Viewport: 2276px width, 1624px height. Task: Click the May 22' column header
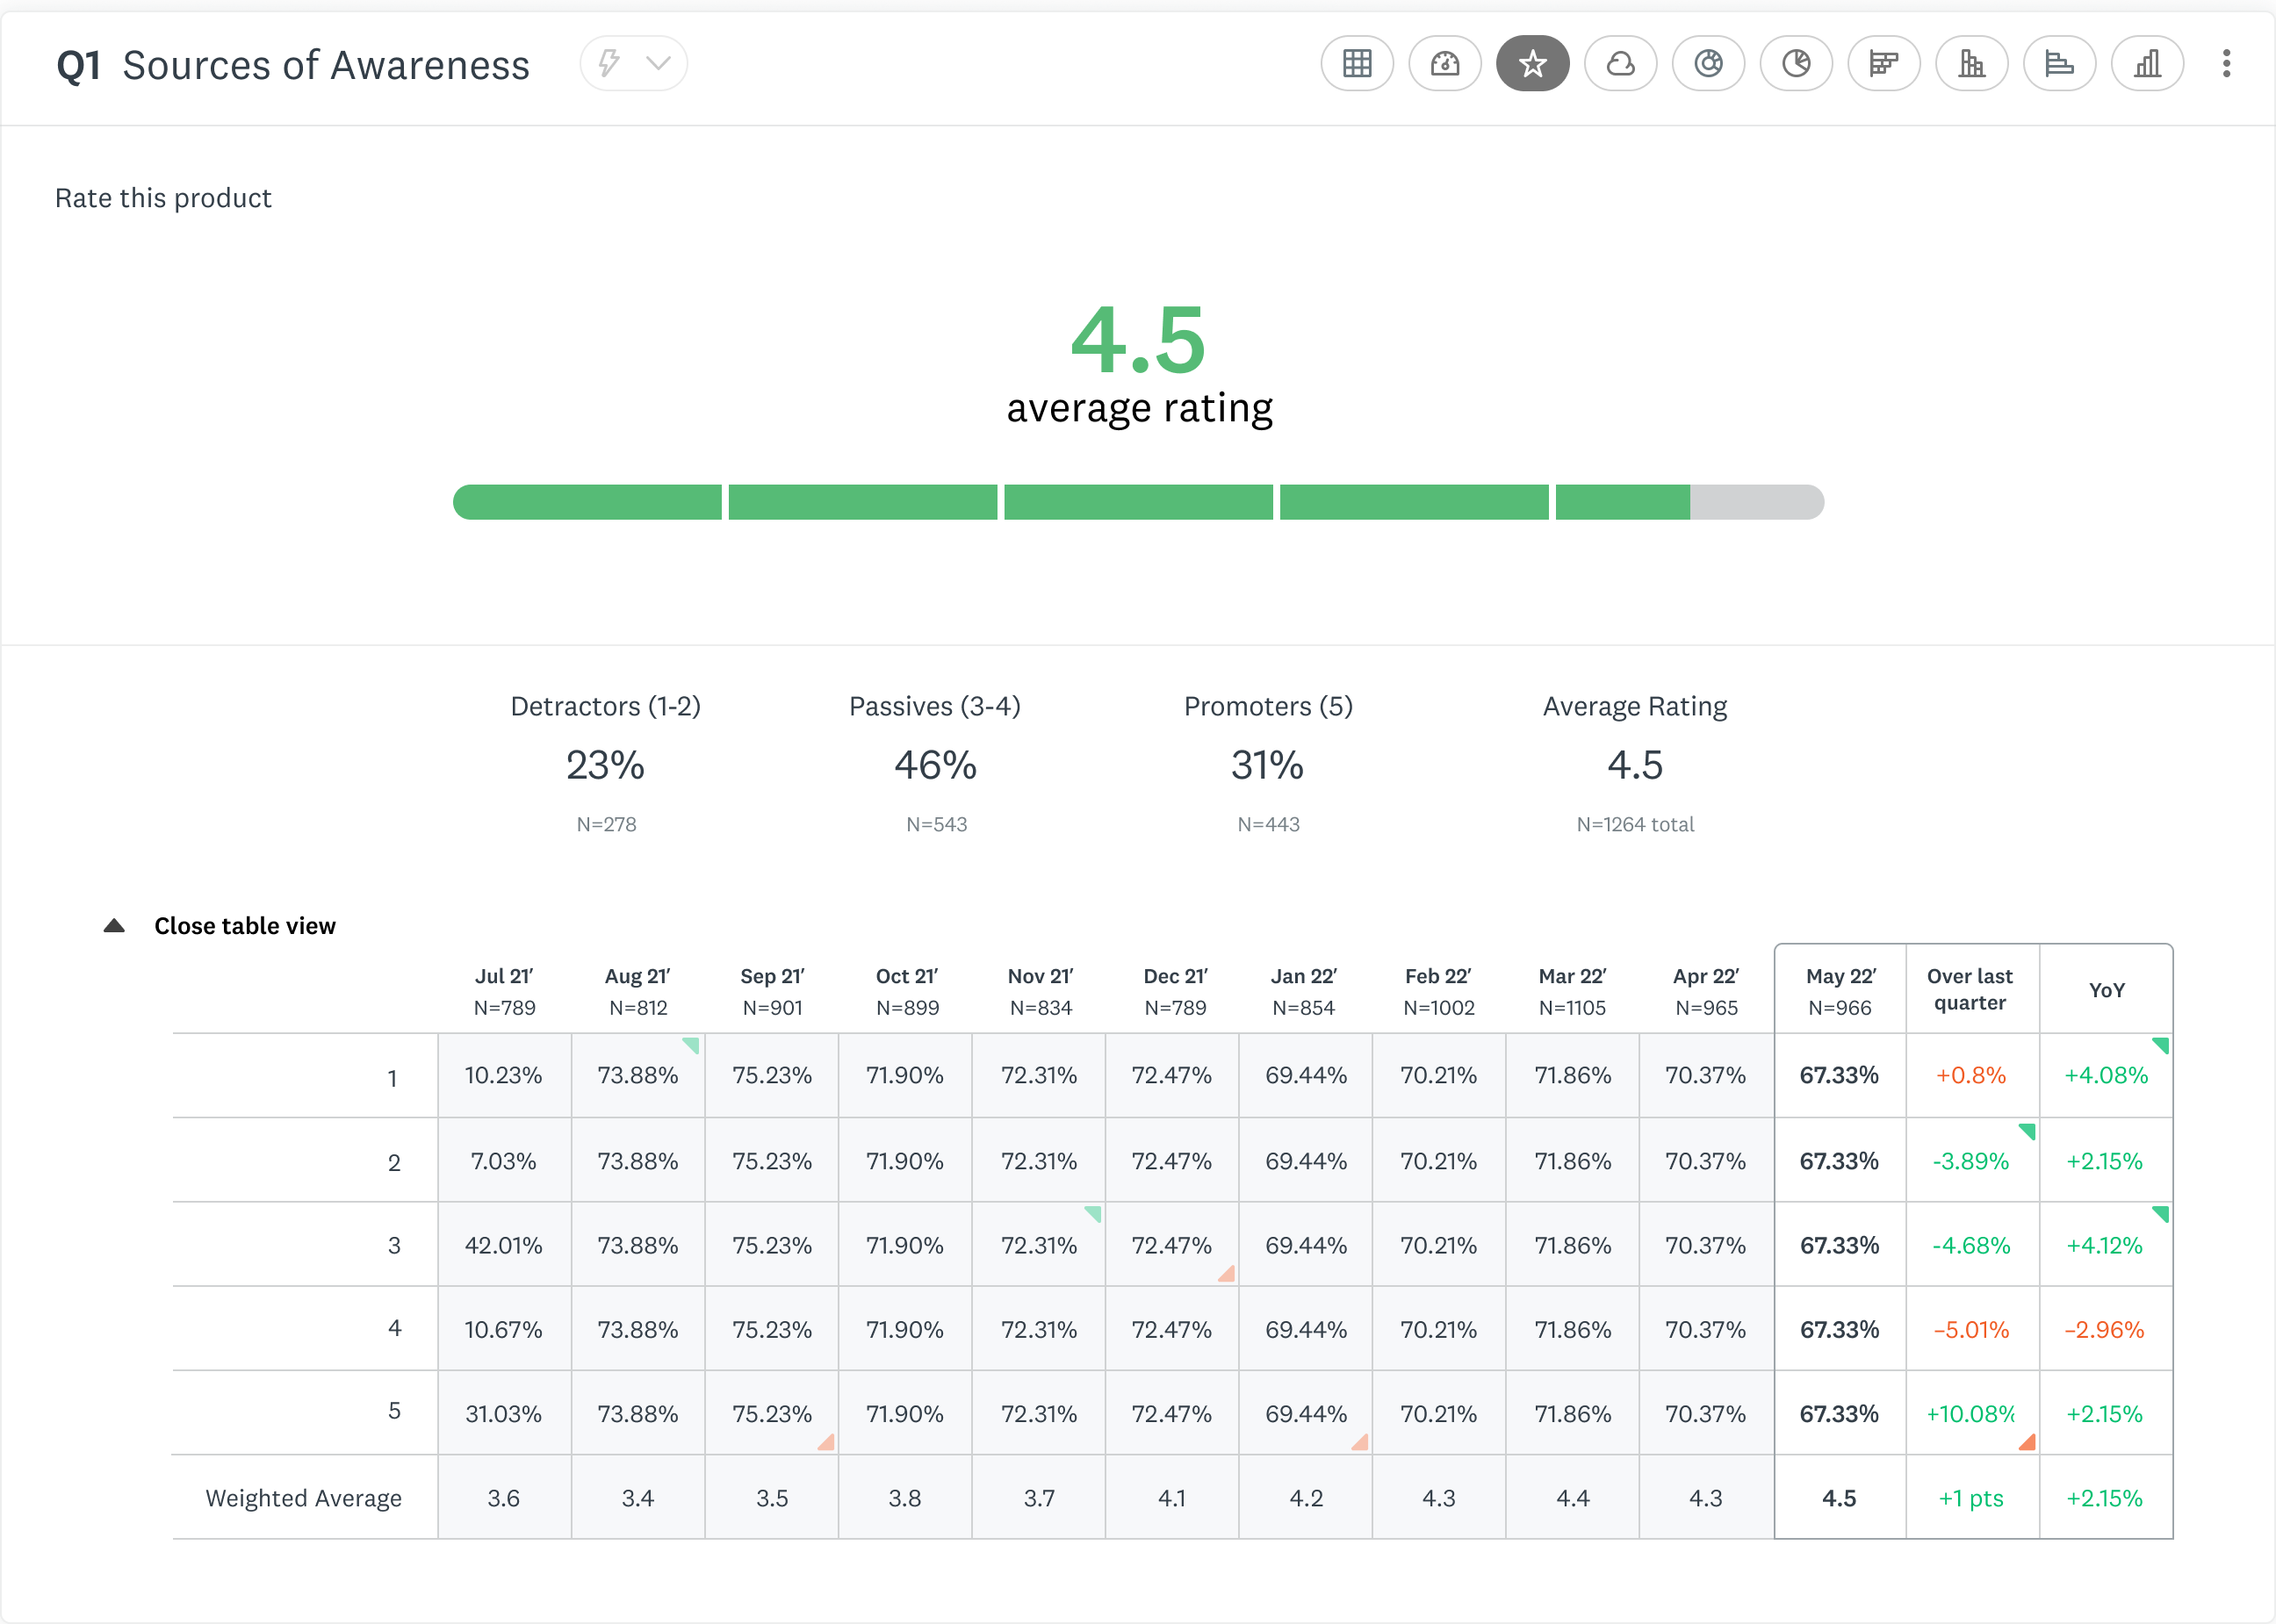pyautogui.click(x=1840, y=990)
